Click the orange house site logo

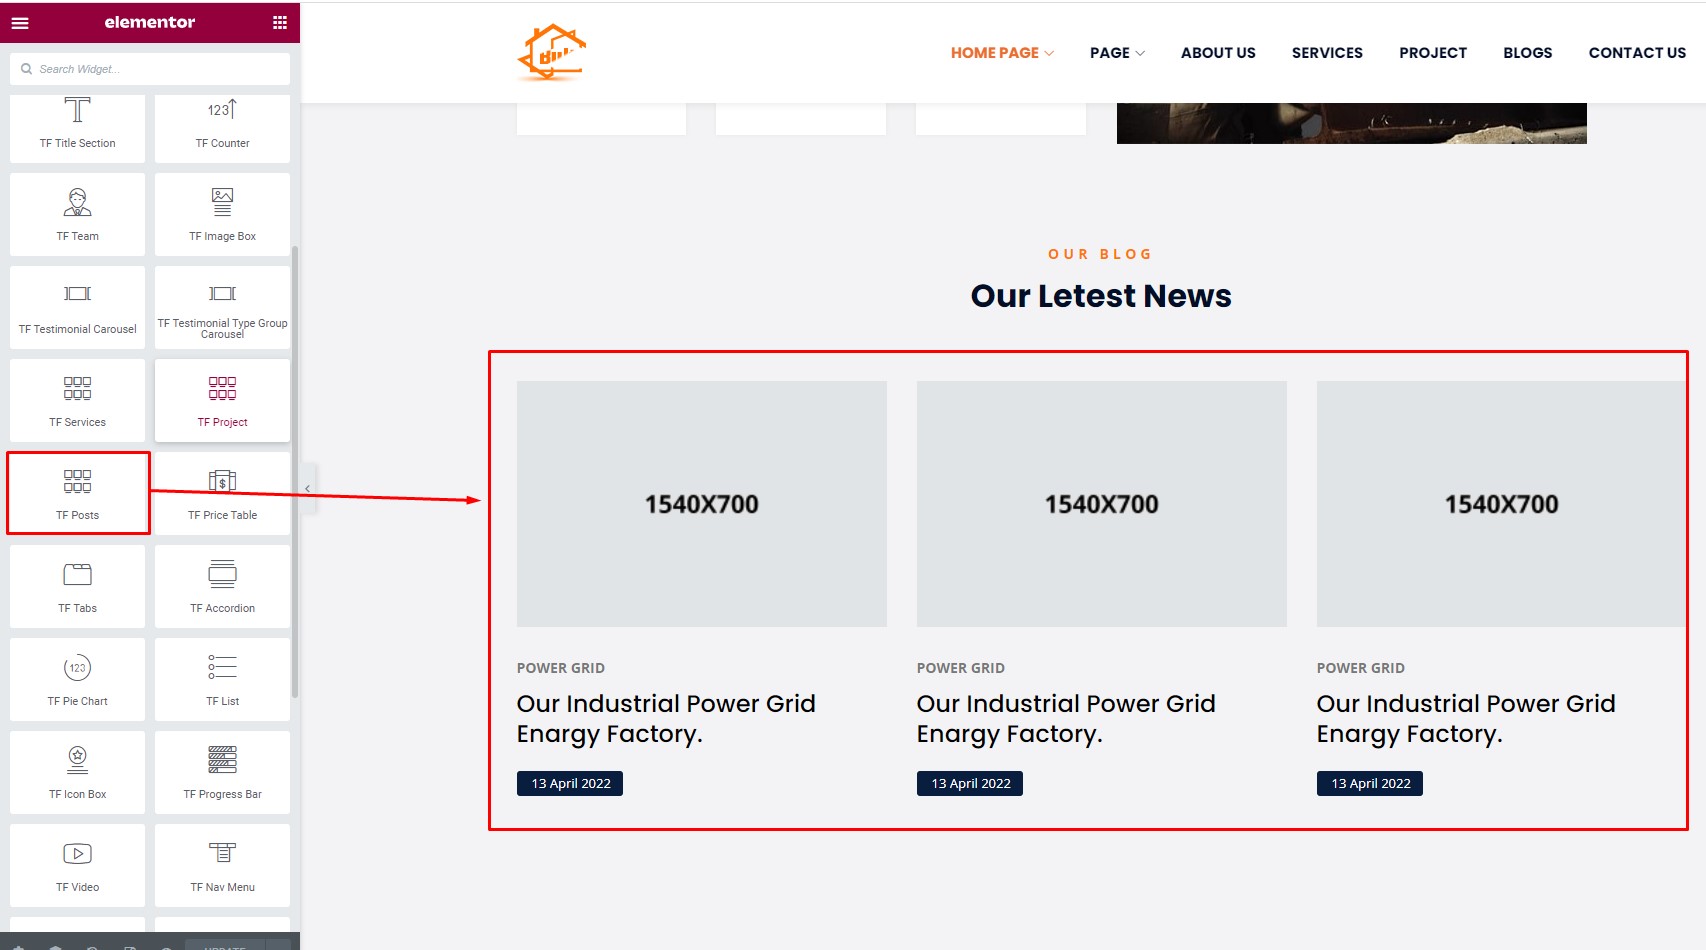pyautogui.click(x=551, y=52)
